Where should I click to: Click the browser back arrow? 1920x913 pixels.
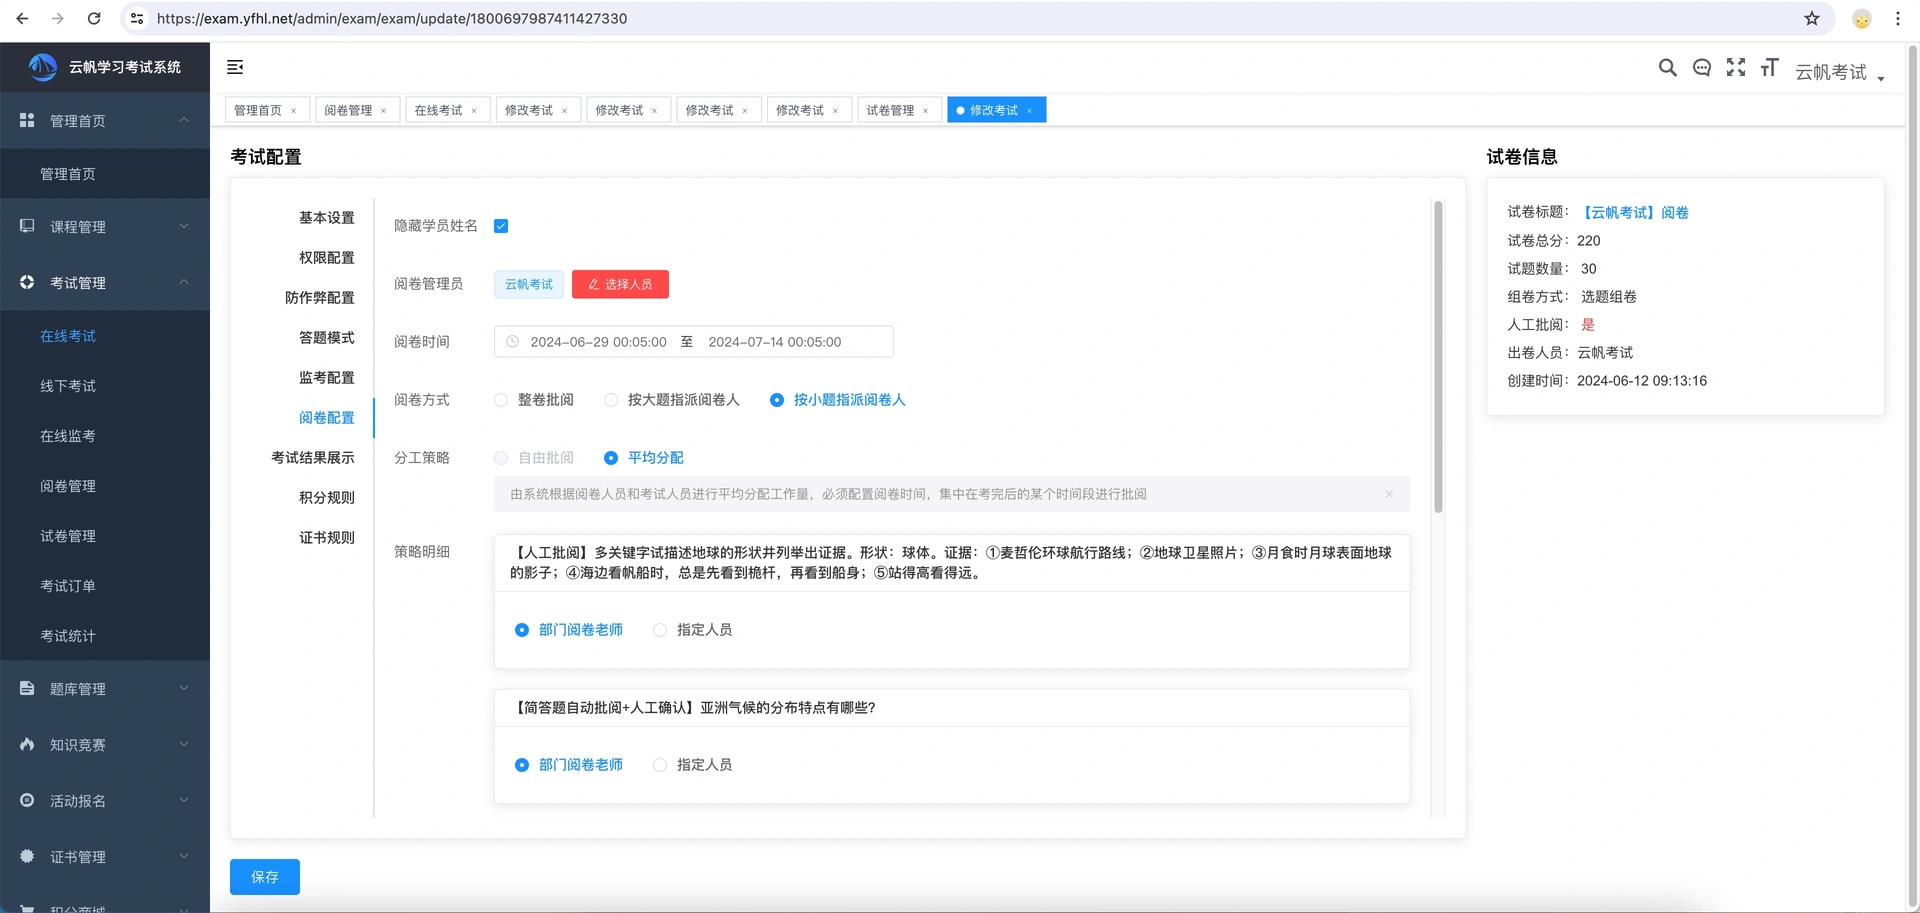(22, 18)
